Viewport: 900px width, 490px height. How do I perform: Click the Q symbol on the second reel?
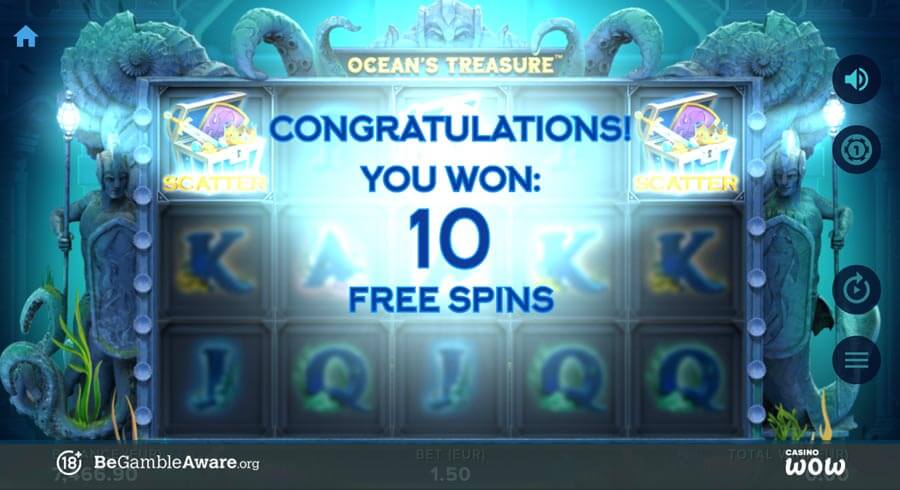(x=334, y=379)
